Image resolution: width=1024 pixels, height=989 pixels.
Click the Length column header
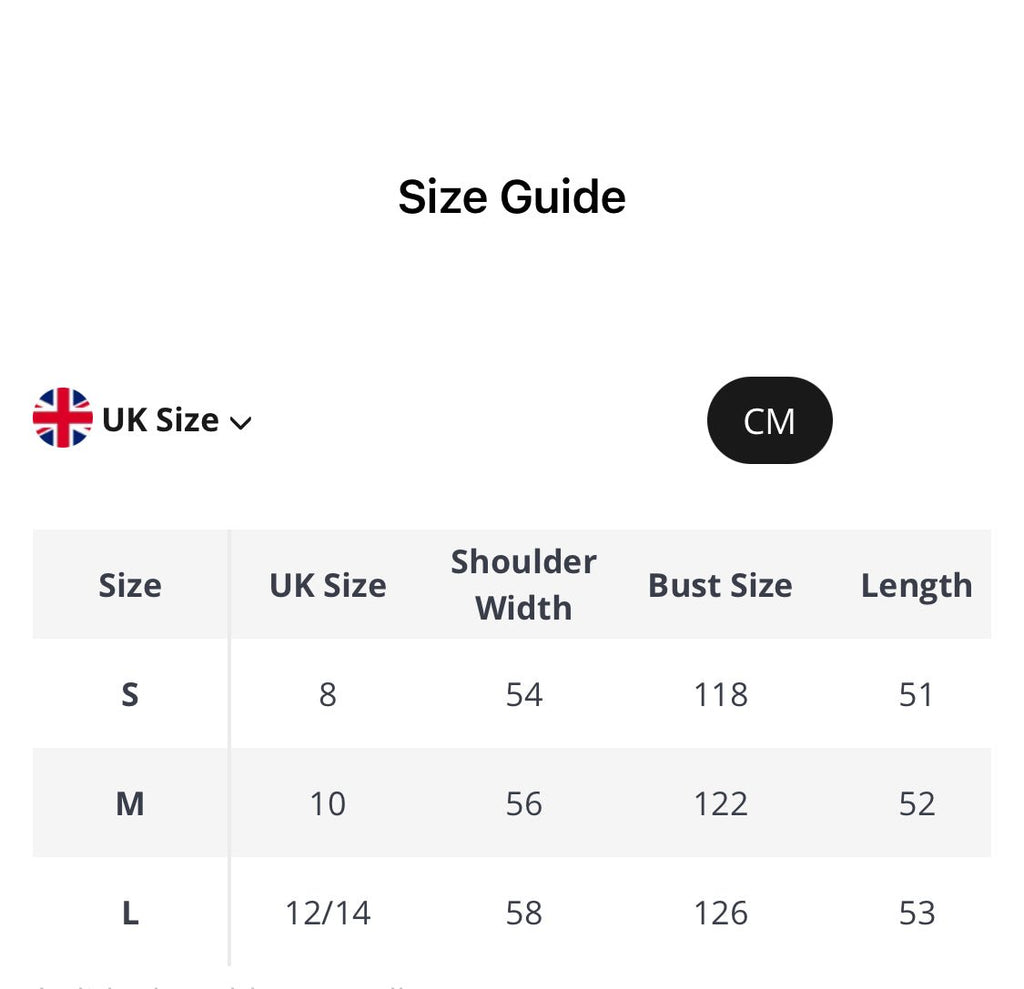pyautogui.click(x=916, y=585)
